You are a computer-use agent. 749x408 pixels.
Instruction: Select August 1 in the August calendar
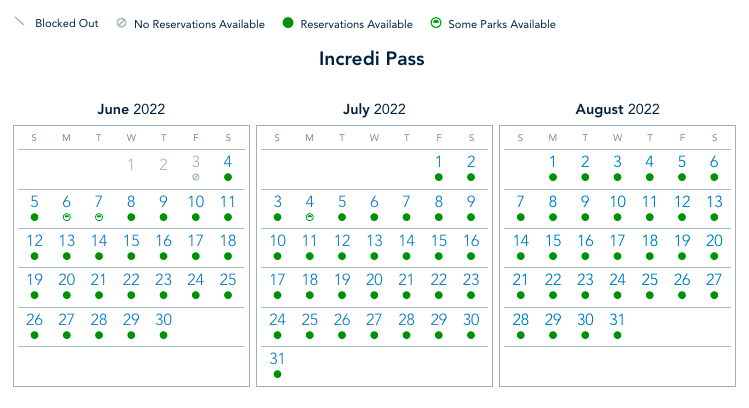pyautogui.click(x=553, y=161)
